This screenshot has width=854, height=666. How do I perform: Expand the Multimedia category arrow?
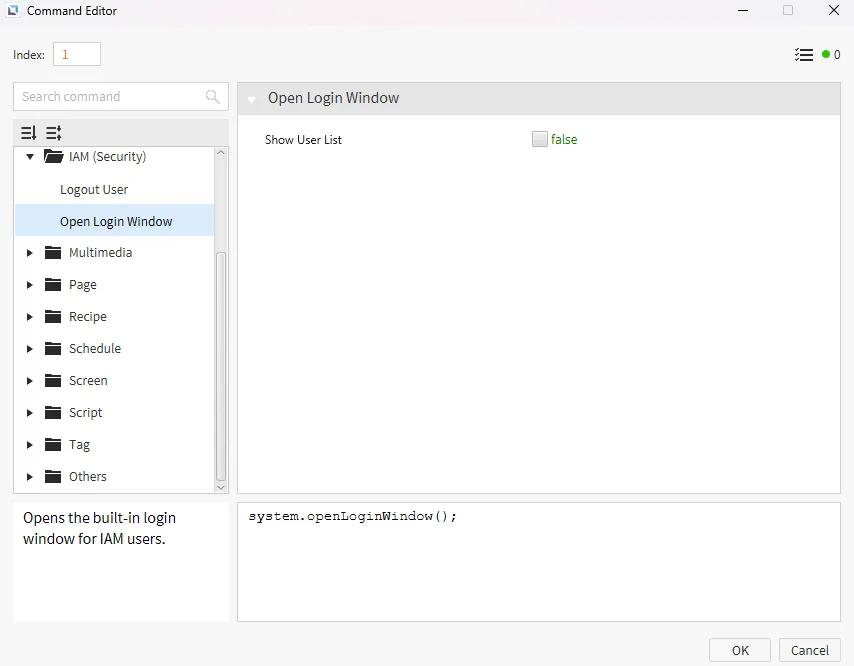click(30, 253)
